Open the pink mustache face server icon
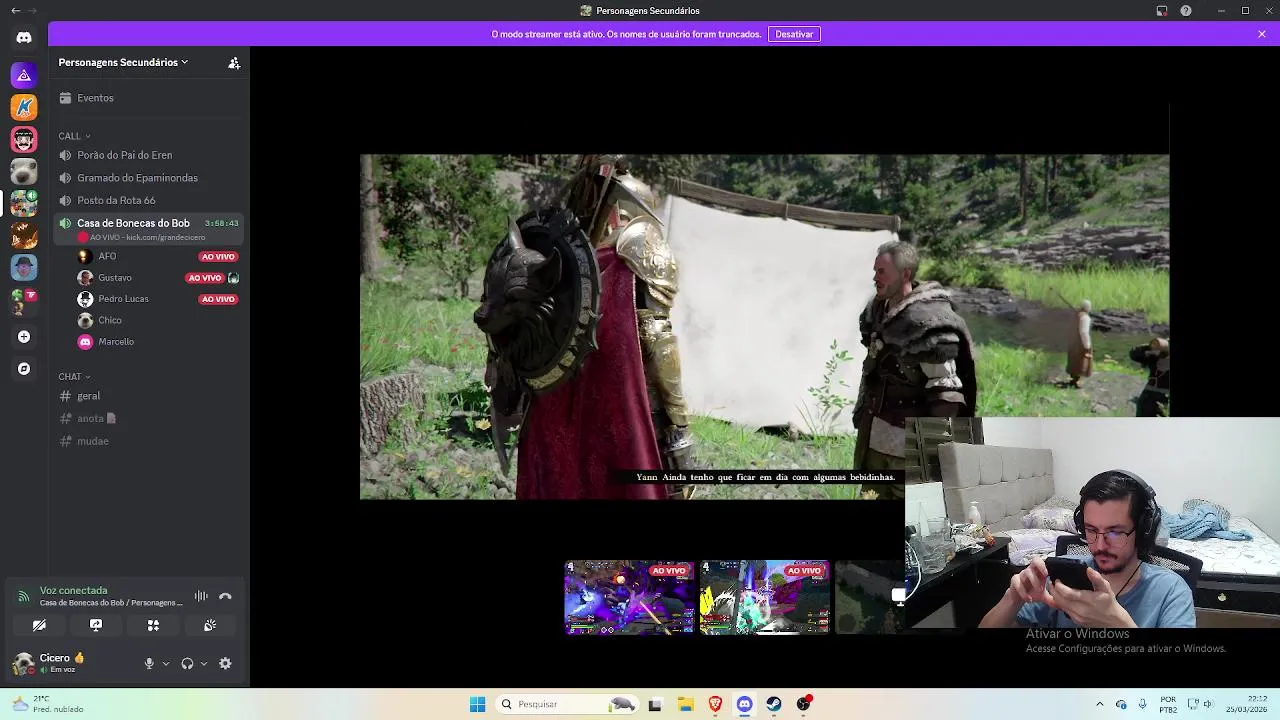 (x=24, y=139)
